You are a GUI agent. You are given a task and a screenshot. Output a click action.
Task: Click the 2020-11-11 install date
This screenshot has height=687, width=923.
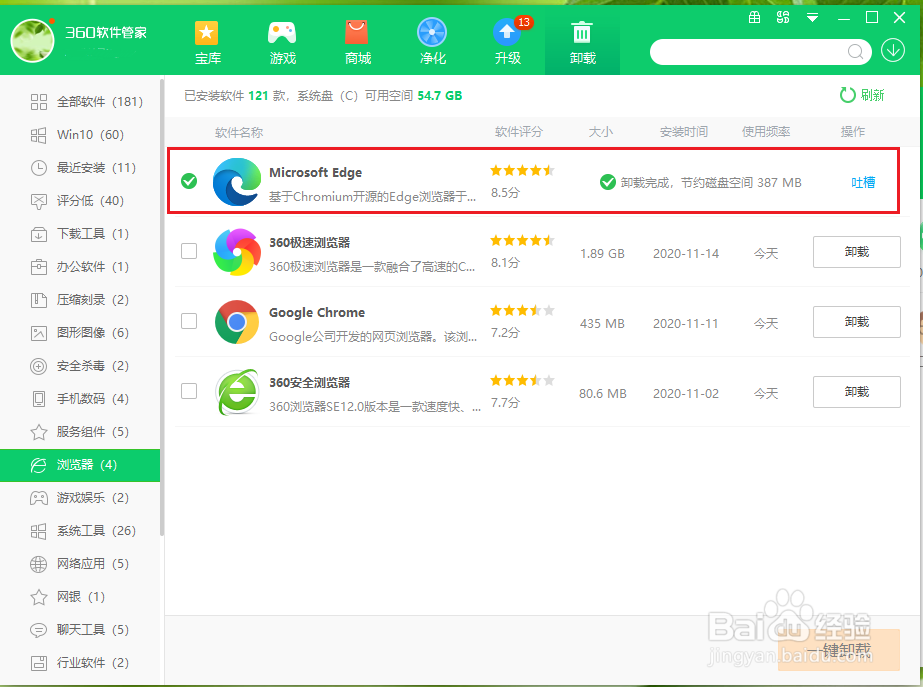pyautogui.click(x=686, y=324)
